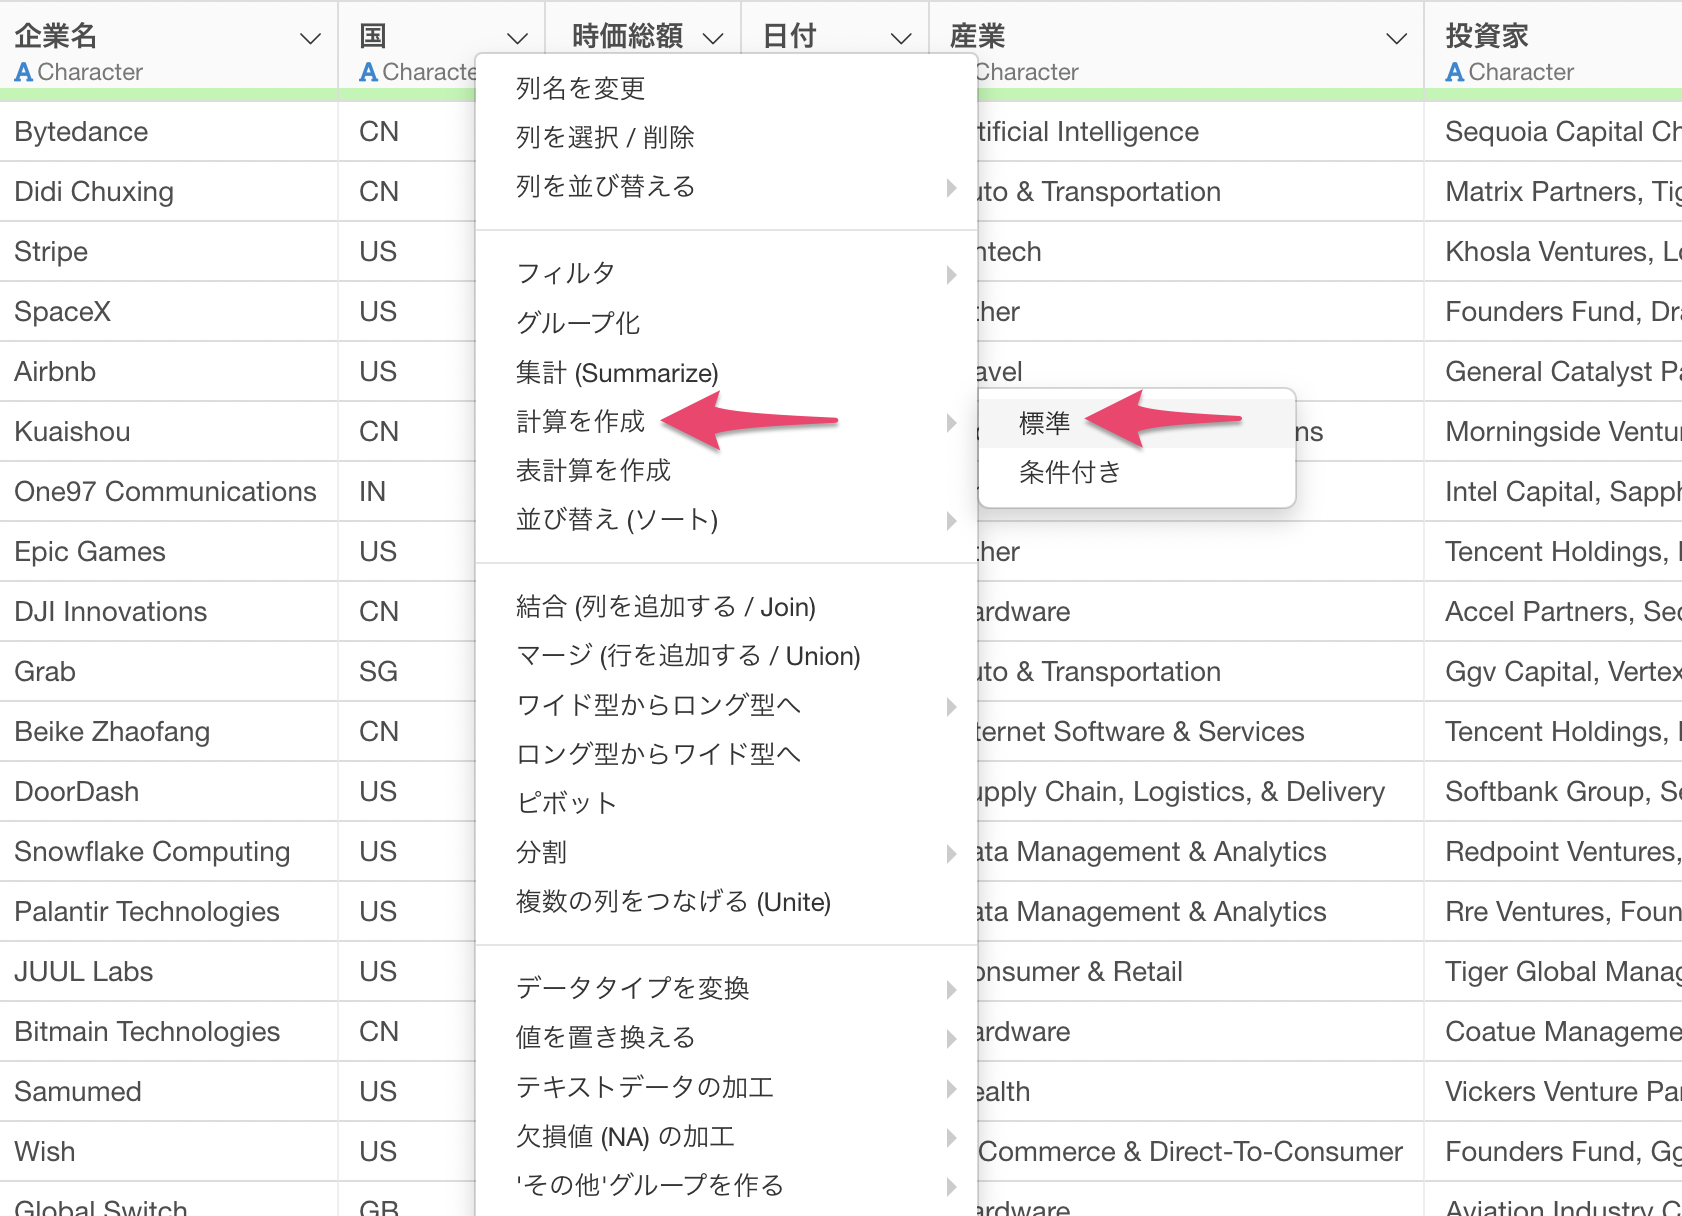The width and height of the screenshot is (1682, 1216).
Task: Open the 国 column dropdown arrow
Action: pos(516,39)
